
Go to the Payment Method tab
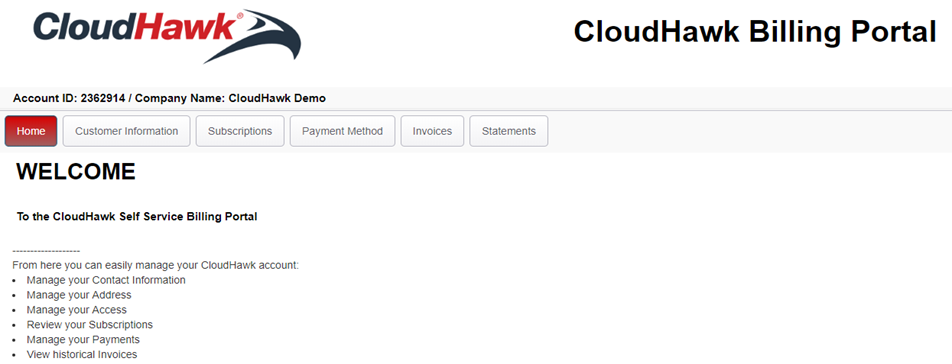point(342,131)
